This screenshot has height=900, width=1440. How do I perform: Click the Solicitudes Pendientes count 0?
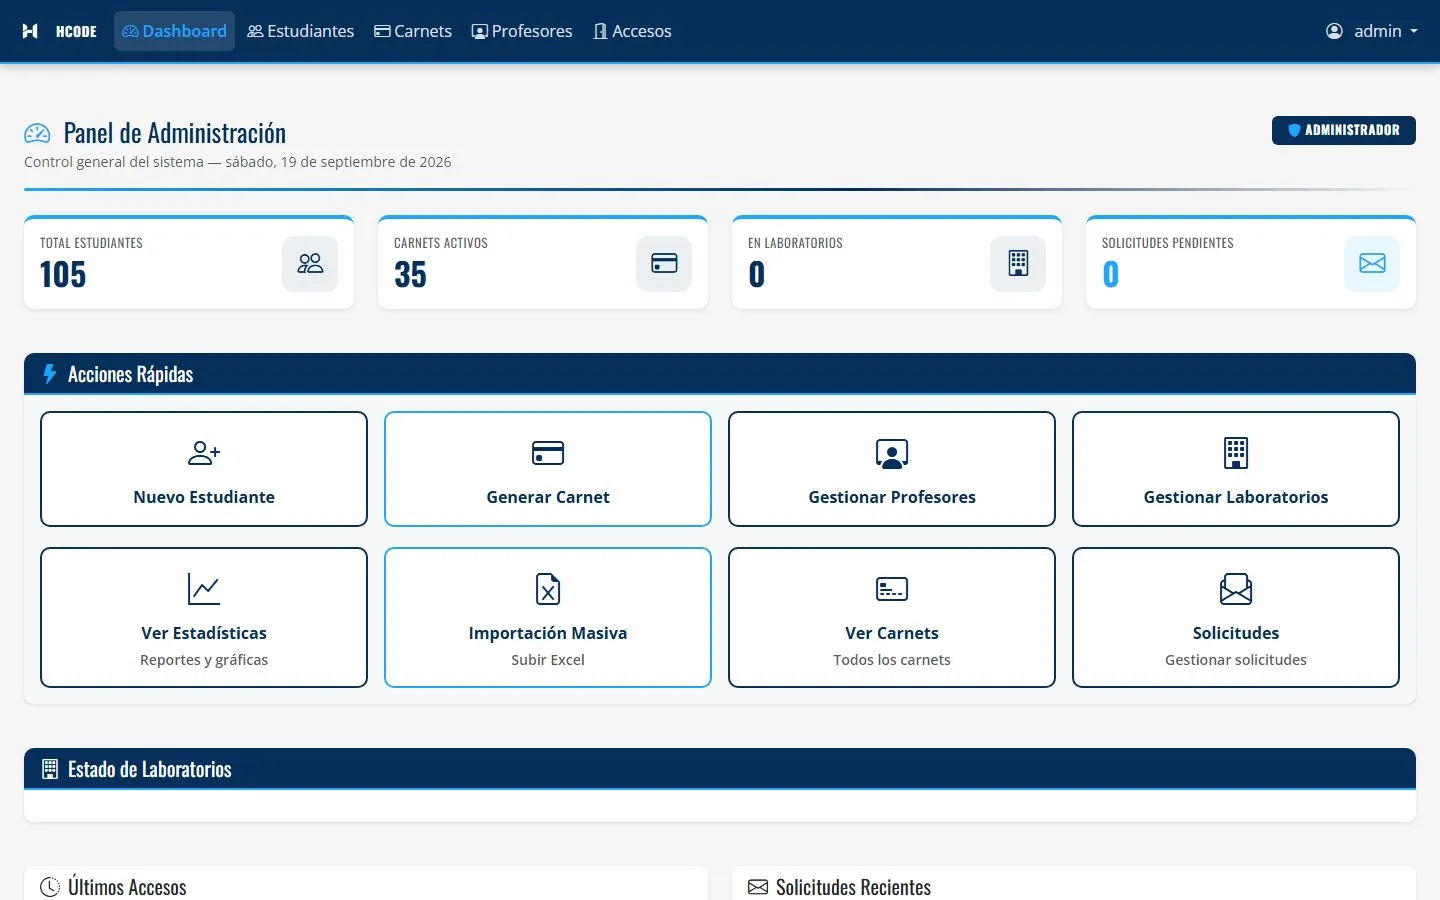pyautogui.click(x=1111, y=274)
